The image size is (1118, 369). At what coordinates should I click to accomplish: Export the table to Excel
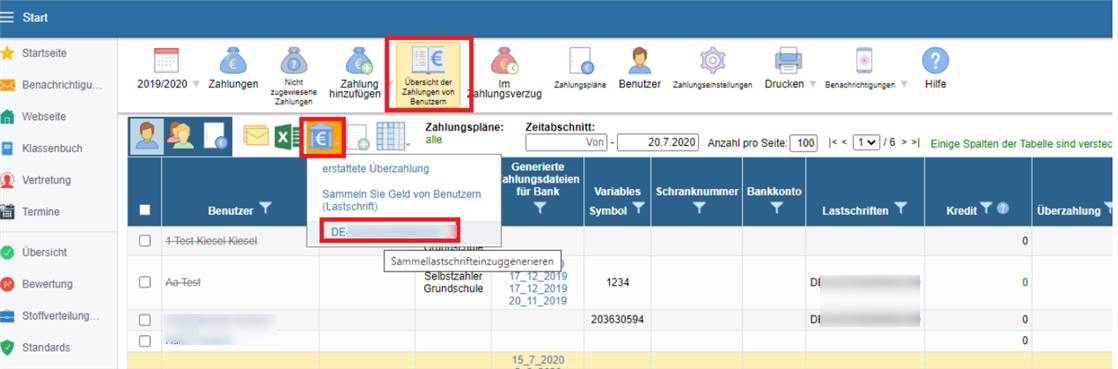[287, 136]
